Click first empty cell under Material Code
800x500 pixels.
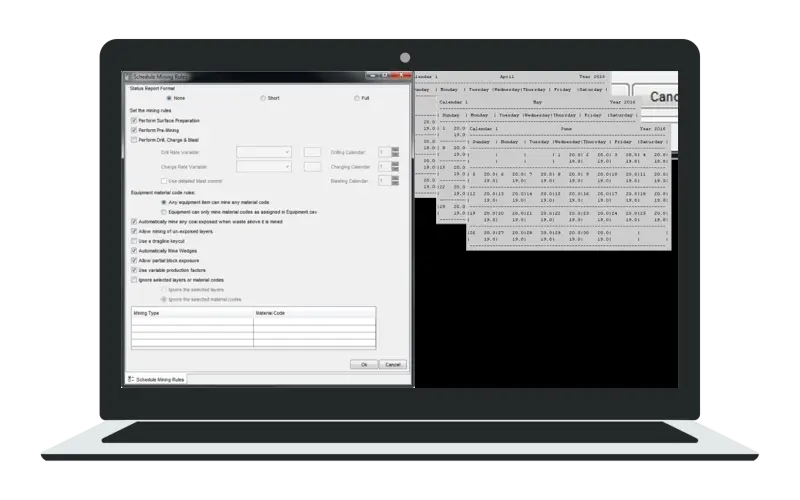point(314,321)
